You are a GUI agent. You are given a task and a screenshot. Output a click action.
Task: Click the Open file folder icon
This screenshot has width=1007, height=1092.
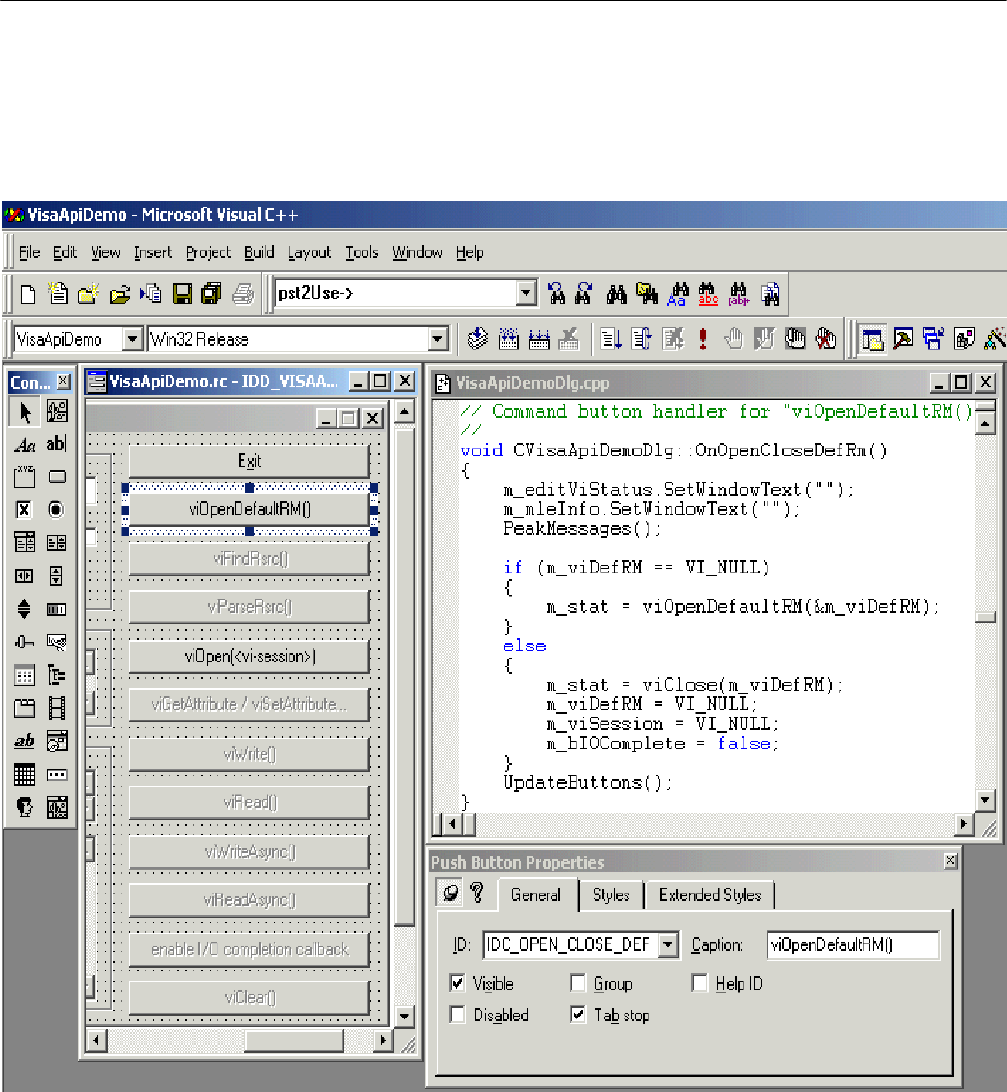(119, 294)
